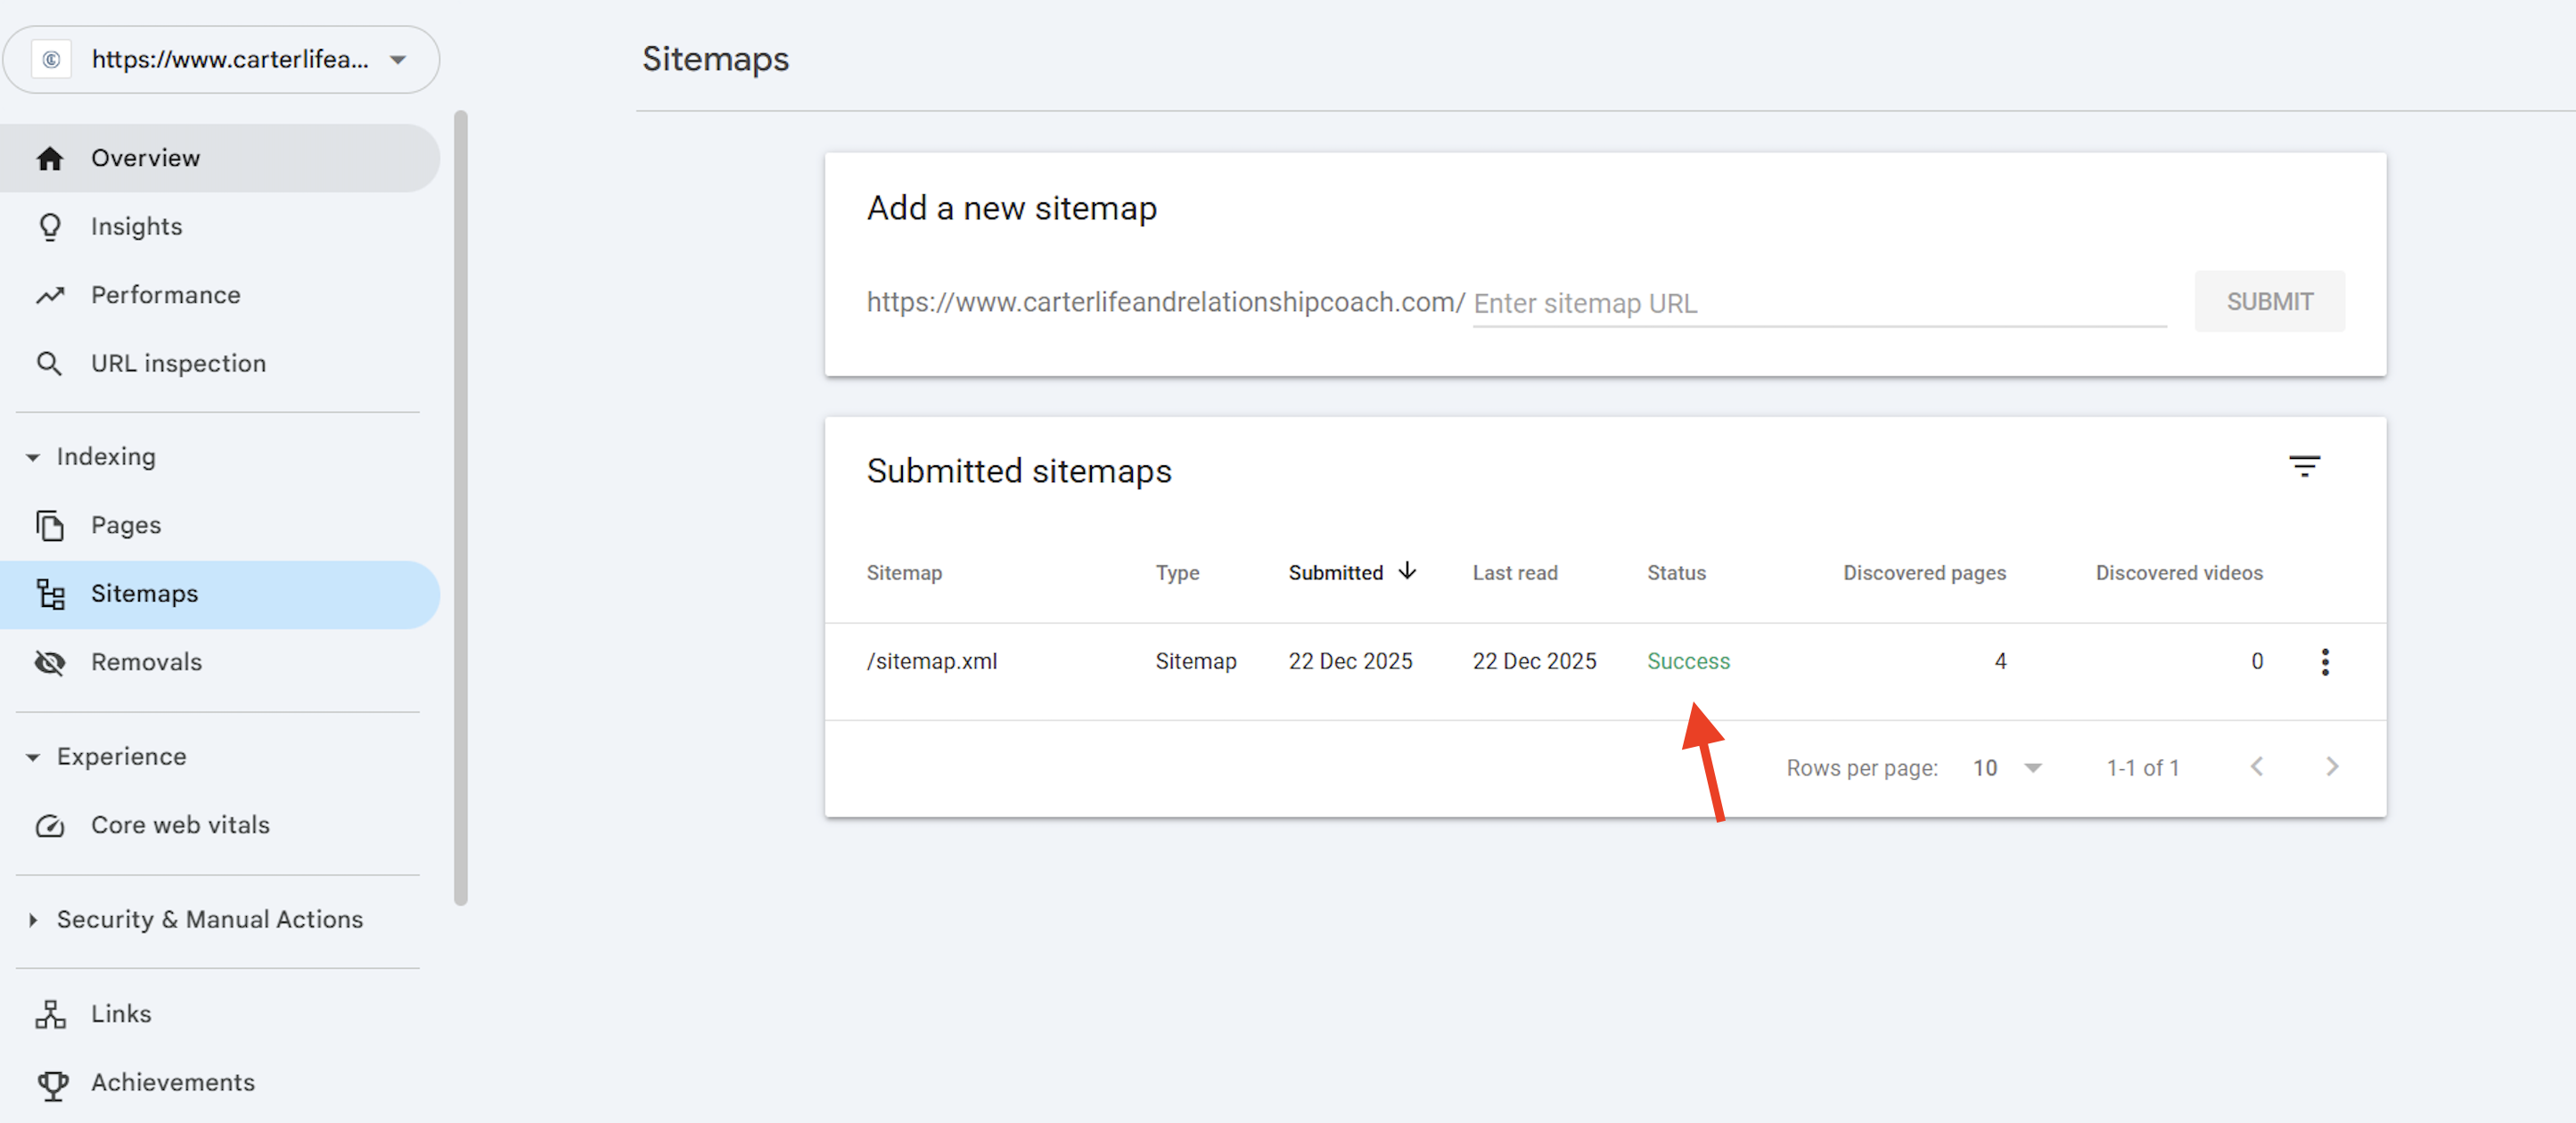Click the Core web vitals gauge icon
The height and width of the screenshot is (1123, 2576).
point(50,825)
